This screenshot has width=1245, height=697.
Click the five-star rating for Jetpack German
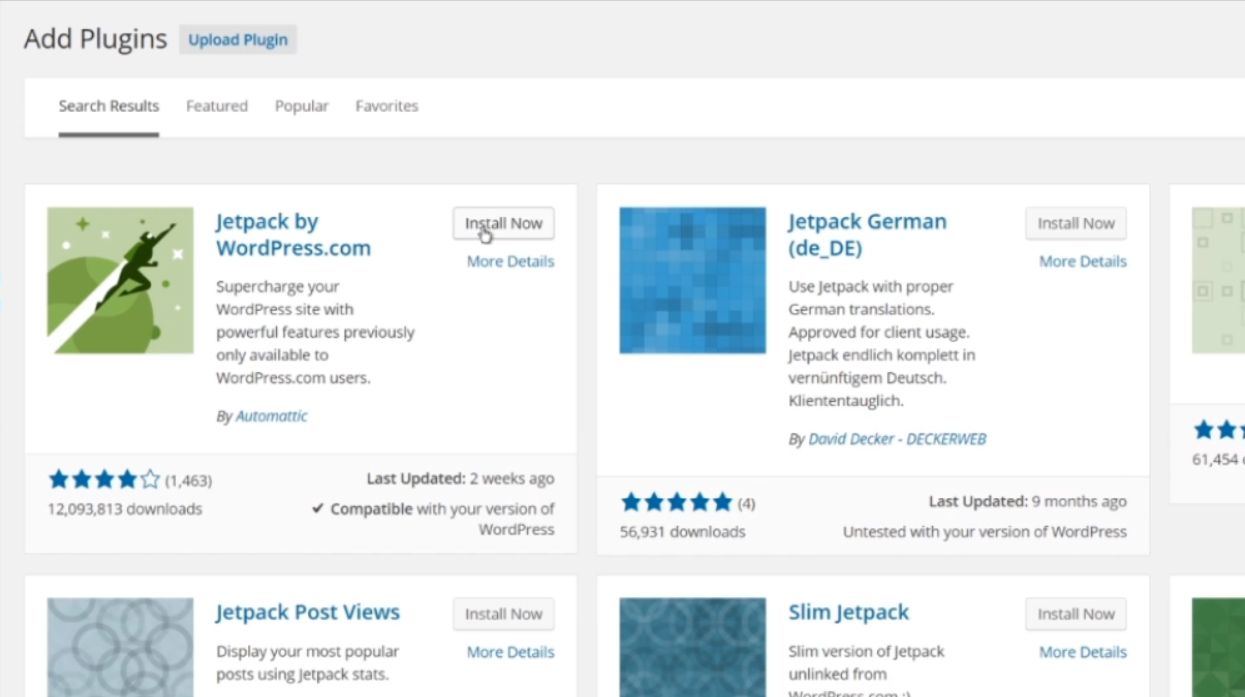tap(677, 502)
